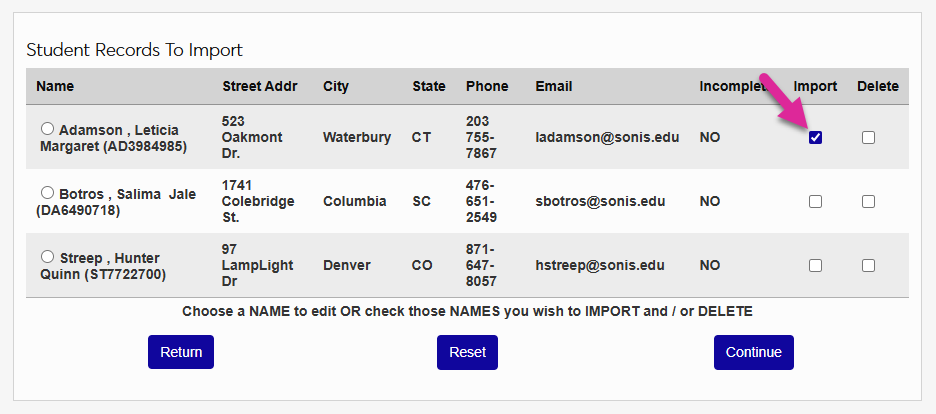Check the Import checkbox for Botros

[x=815, y=201]
